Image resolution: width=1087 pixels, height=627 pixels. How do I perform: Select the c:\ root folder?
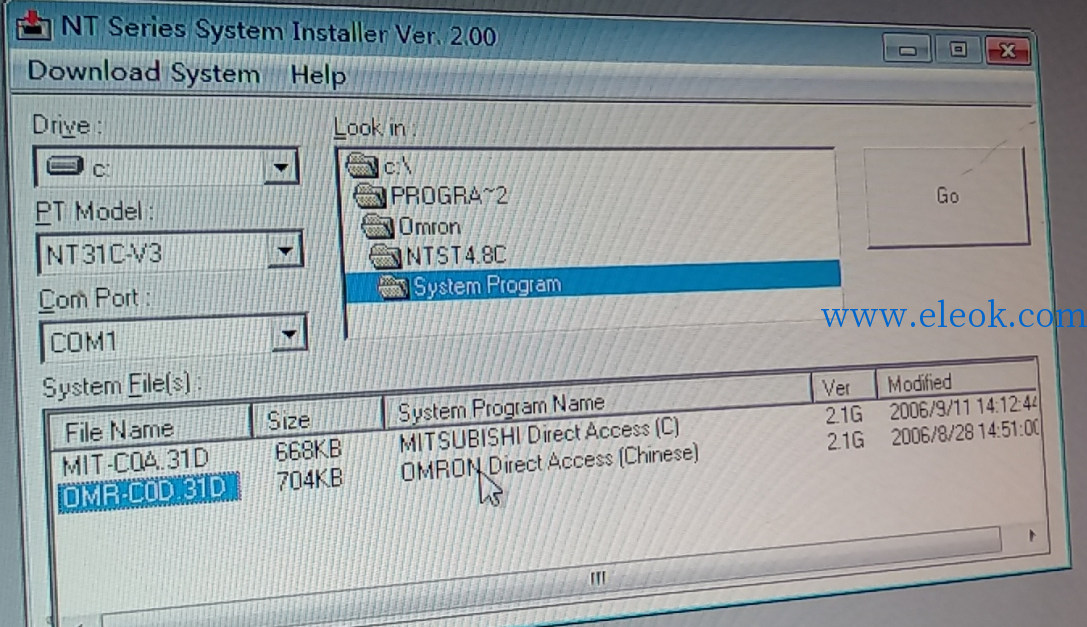pyautogui.click(x=398, y=166)
